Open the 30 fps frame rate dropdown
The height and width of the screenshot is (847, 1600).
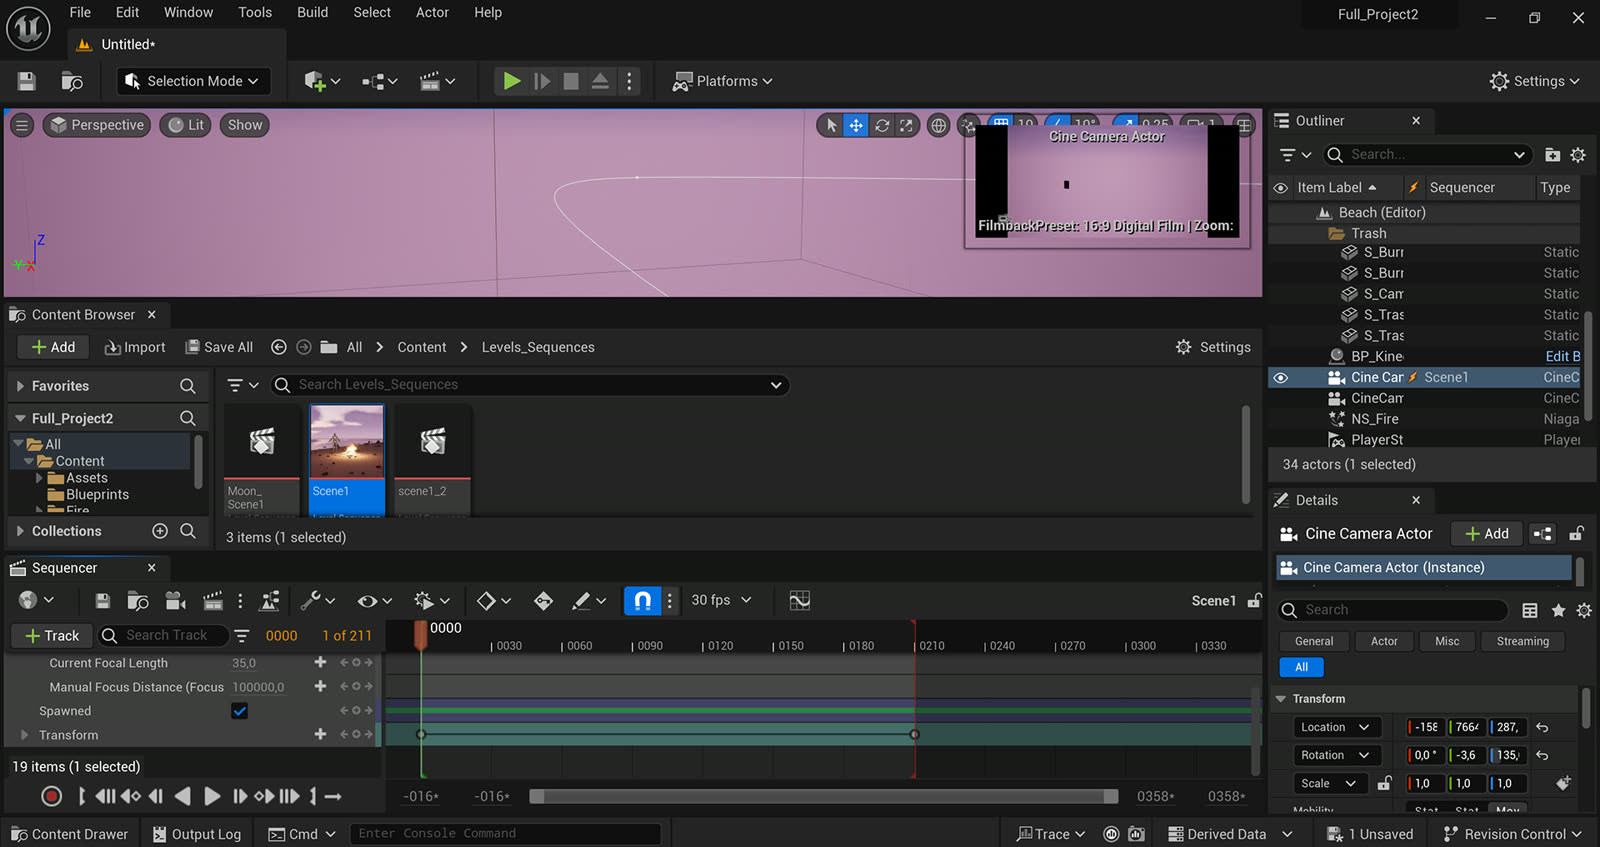721,600
